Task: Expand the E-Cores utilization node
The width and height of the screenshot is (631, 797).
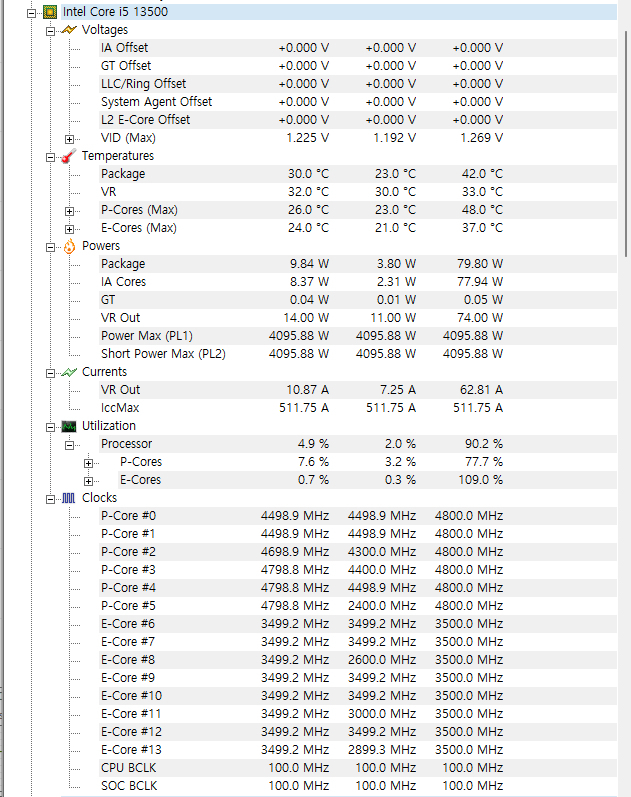Action: coord(88,481)
